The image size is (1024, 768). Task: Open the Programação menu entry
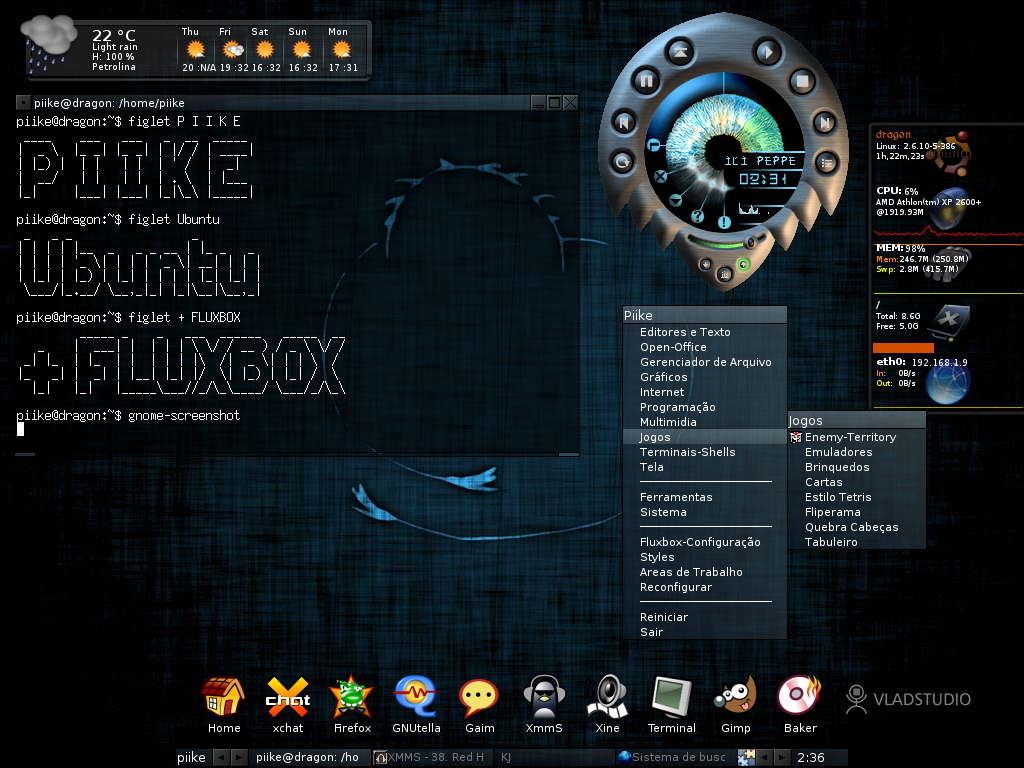(x=705, y=407)
